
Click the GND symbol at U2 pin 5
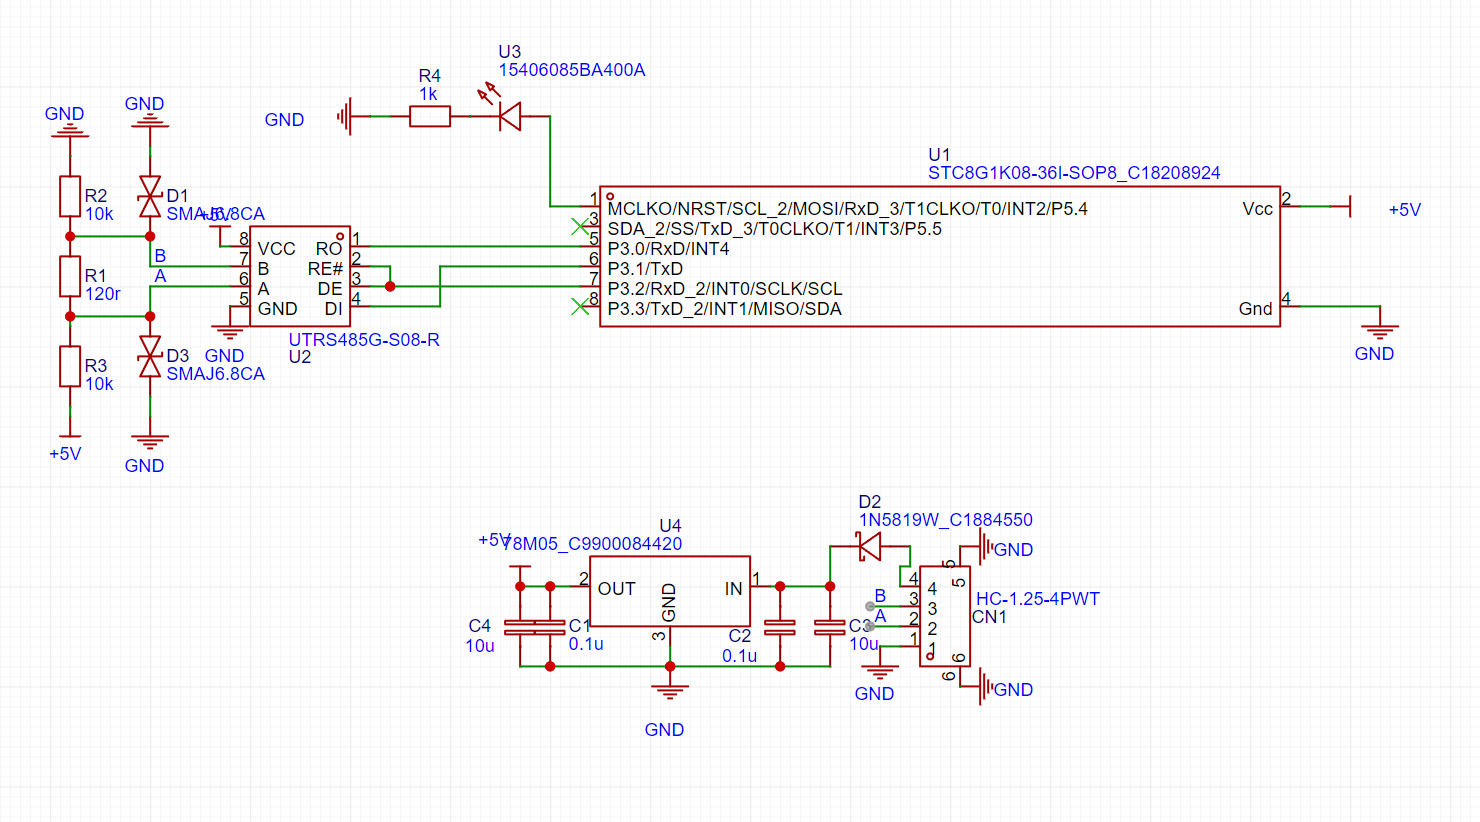(x=230, y=332)
